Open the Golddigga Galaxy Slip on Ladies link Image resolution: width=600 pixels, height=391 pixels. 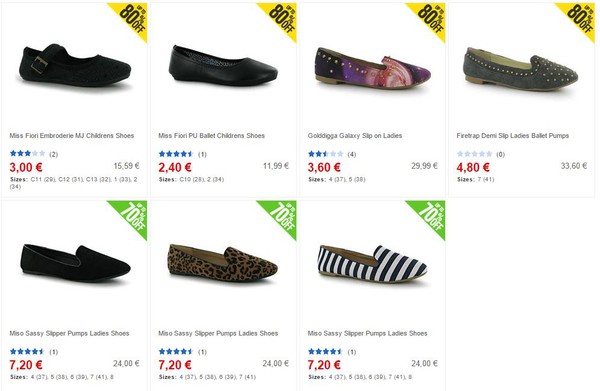point(355,135)
